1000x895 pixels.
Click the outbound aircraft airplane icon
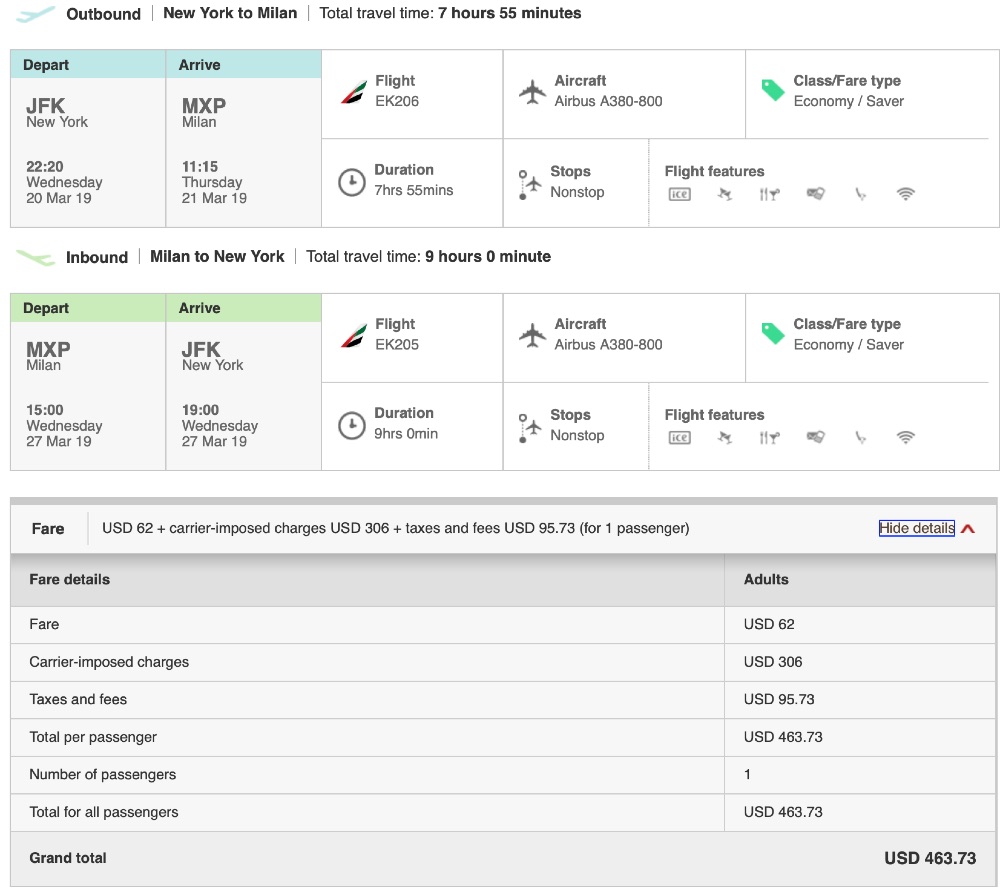point(532,92)
